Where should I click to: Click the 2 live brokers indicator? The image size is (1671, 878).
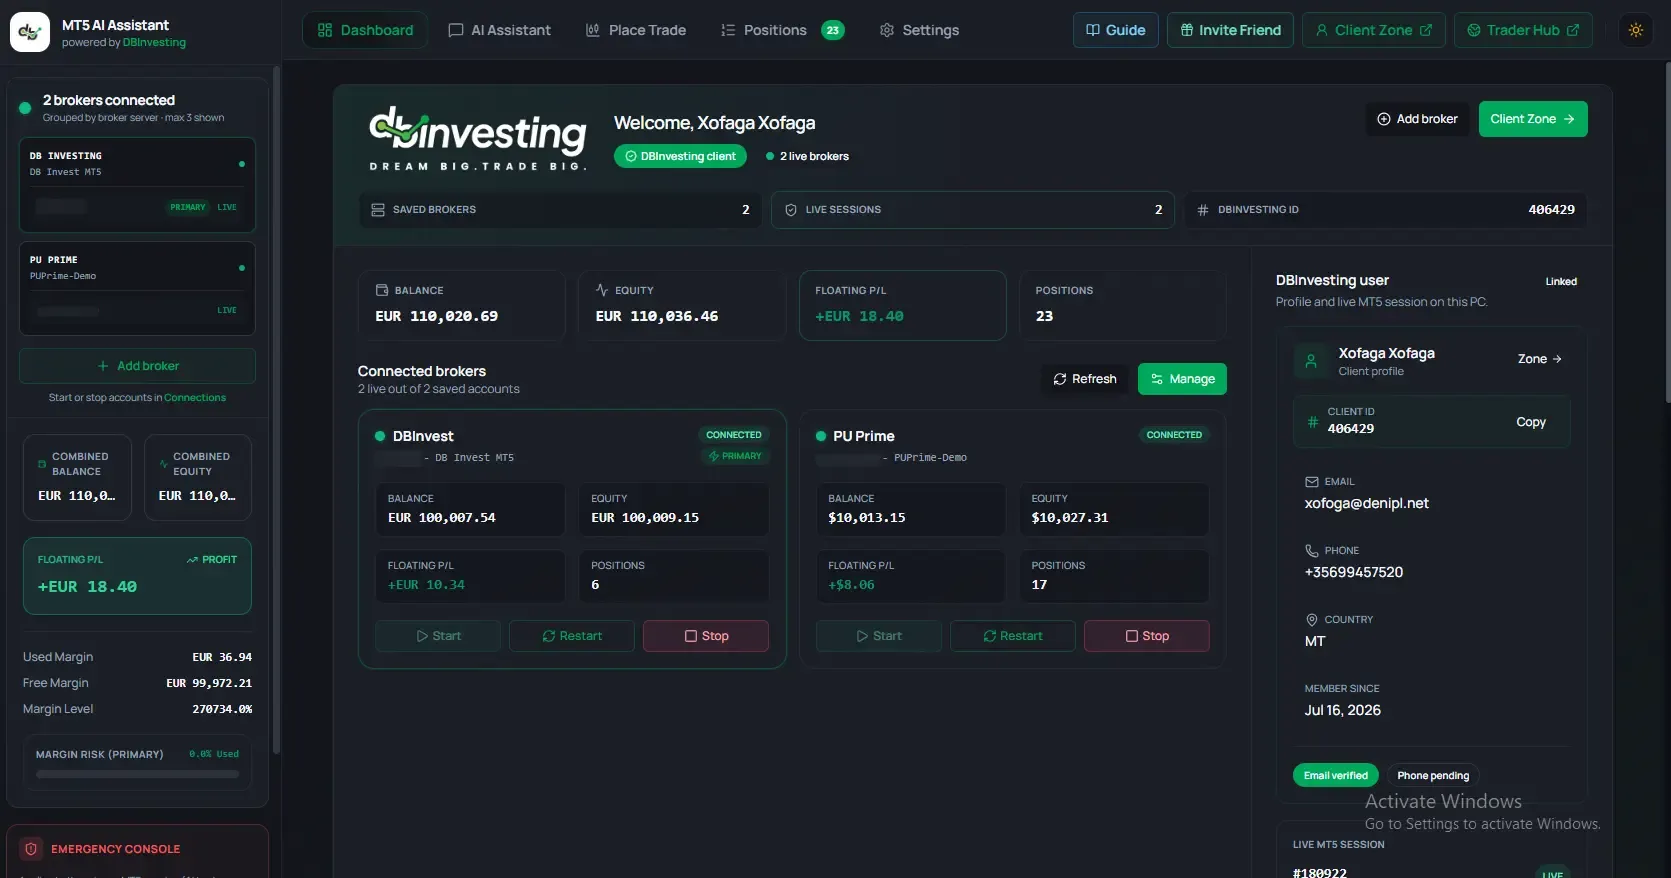[807, 156]
